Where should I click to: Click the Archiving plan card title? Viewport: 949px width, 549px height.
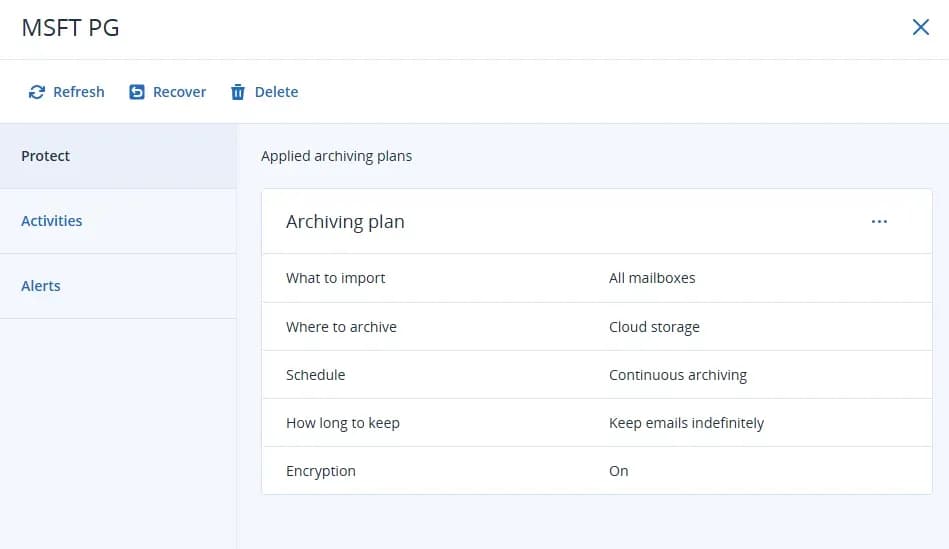pyautogui.click(x=345, y=222)
